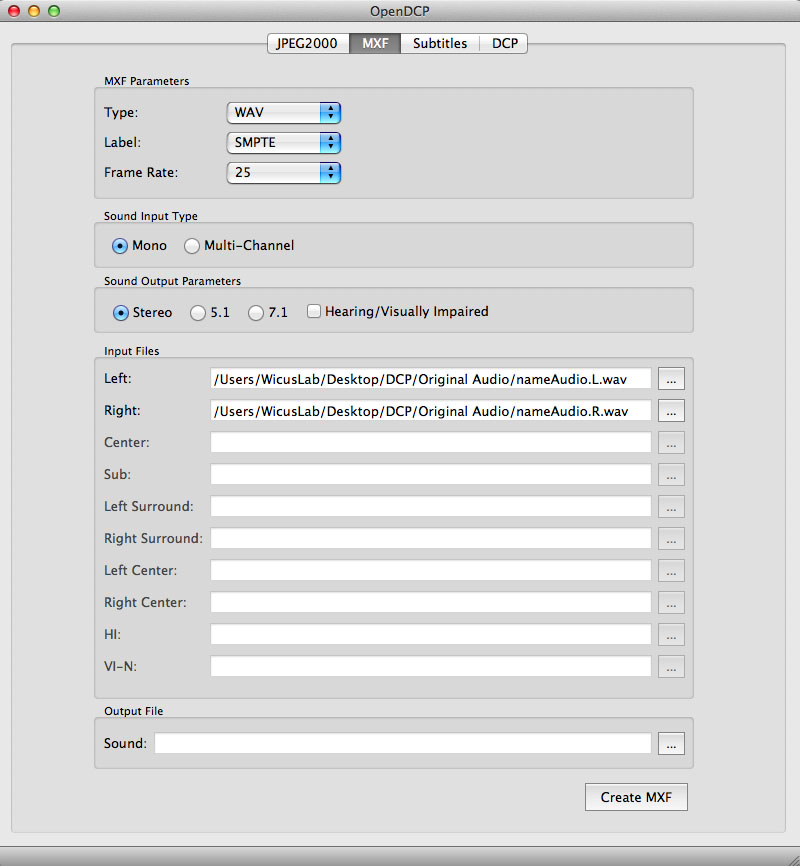
Task: Browse for the Left audio file
Action: [671, 379]
